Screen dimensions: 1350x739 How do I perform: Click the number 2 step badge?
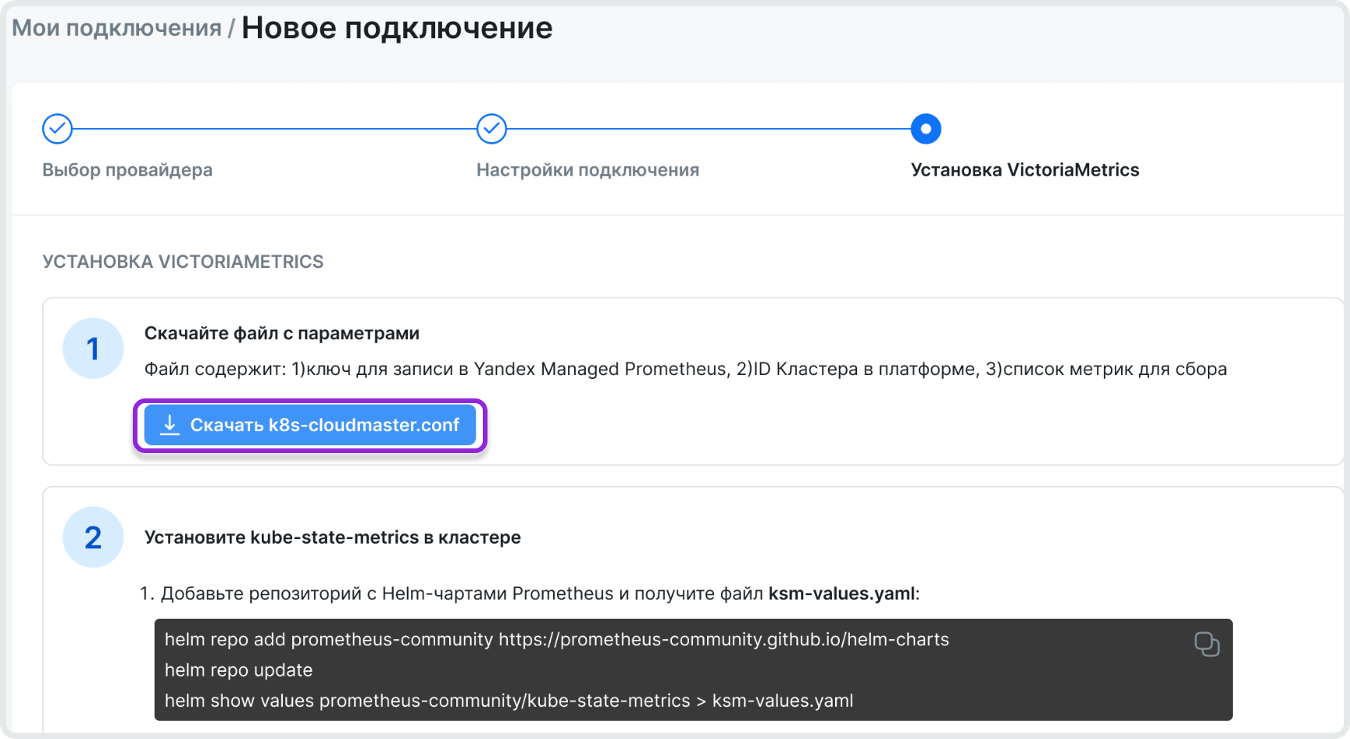click(x=93, y=537)
